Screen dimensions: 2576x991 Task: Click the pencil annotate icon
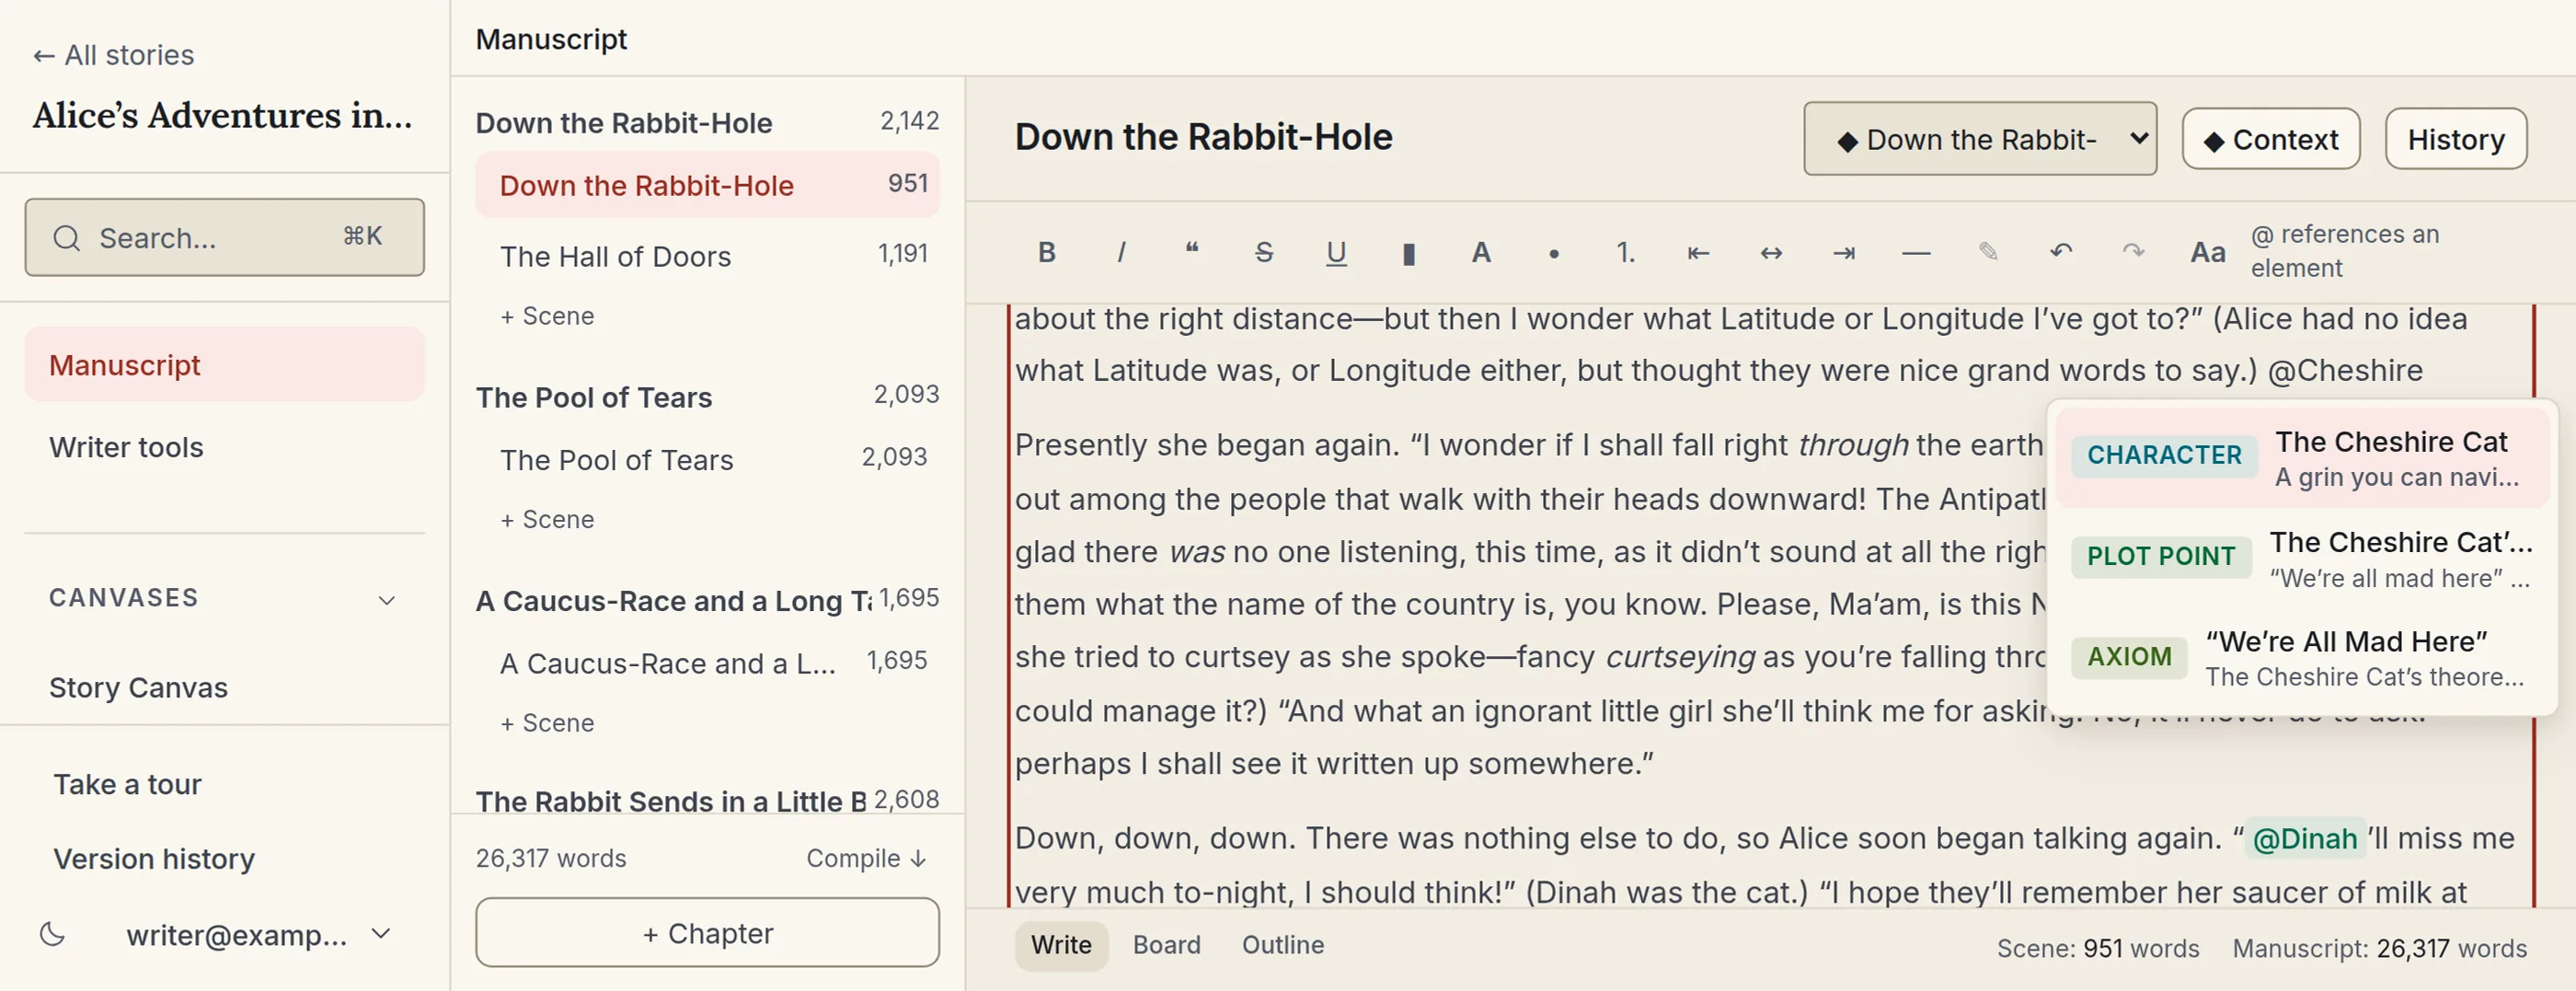click(x=1988, y=252)
